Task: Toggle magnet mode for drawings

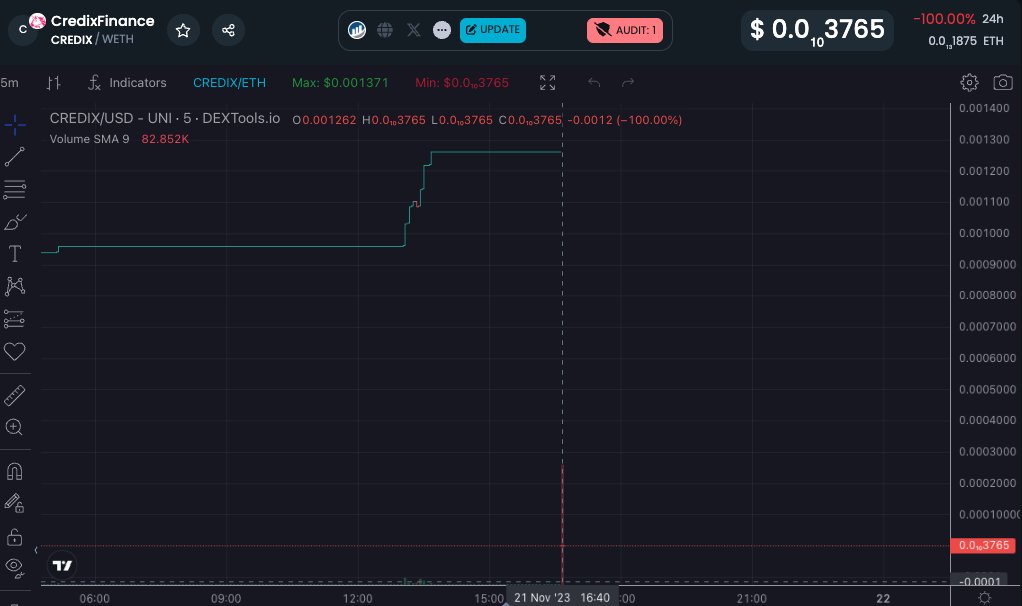Action: tap(15, 471)
